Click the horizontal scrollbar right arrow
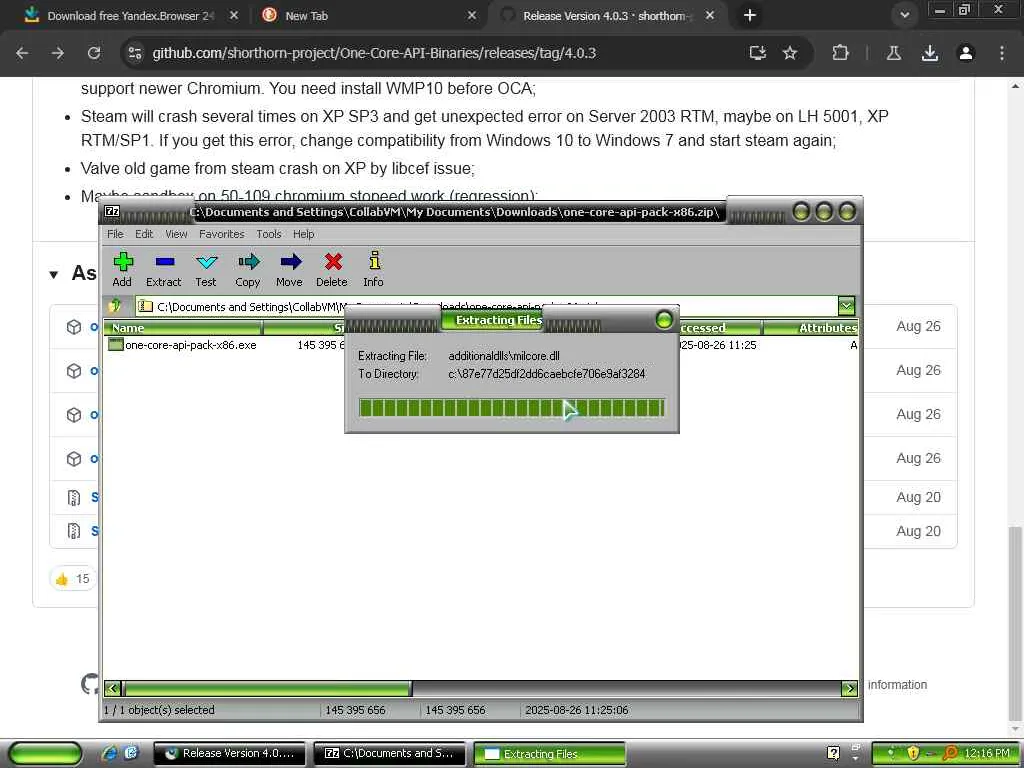 click(850, 688)
